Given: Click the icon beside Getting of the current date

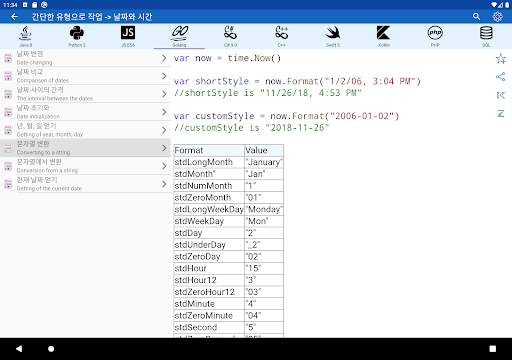Looking at the screenshot, I should [8, 184].
